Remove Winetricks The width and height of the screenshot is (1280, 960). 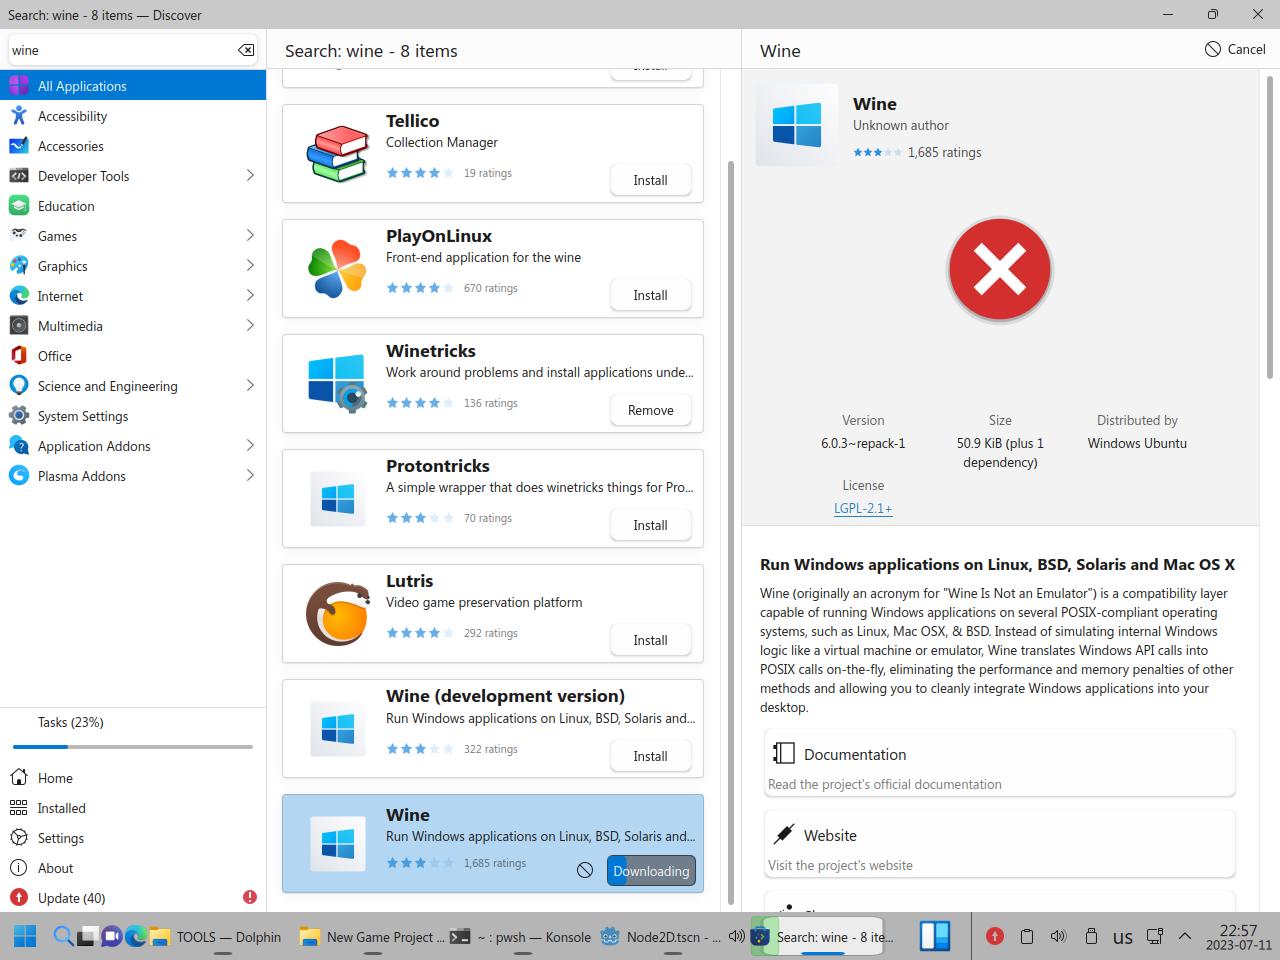pos(650,410)
